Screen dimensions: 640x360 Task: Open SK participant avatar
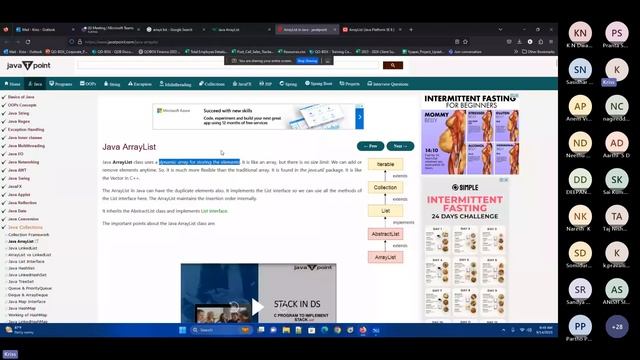point(617,180)
